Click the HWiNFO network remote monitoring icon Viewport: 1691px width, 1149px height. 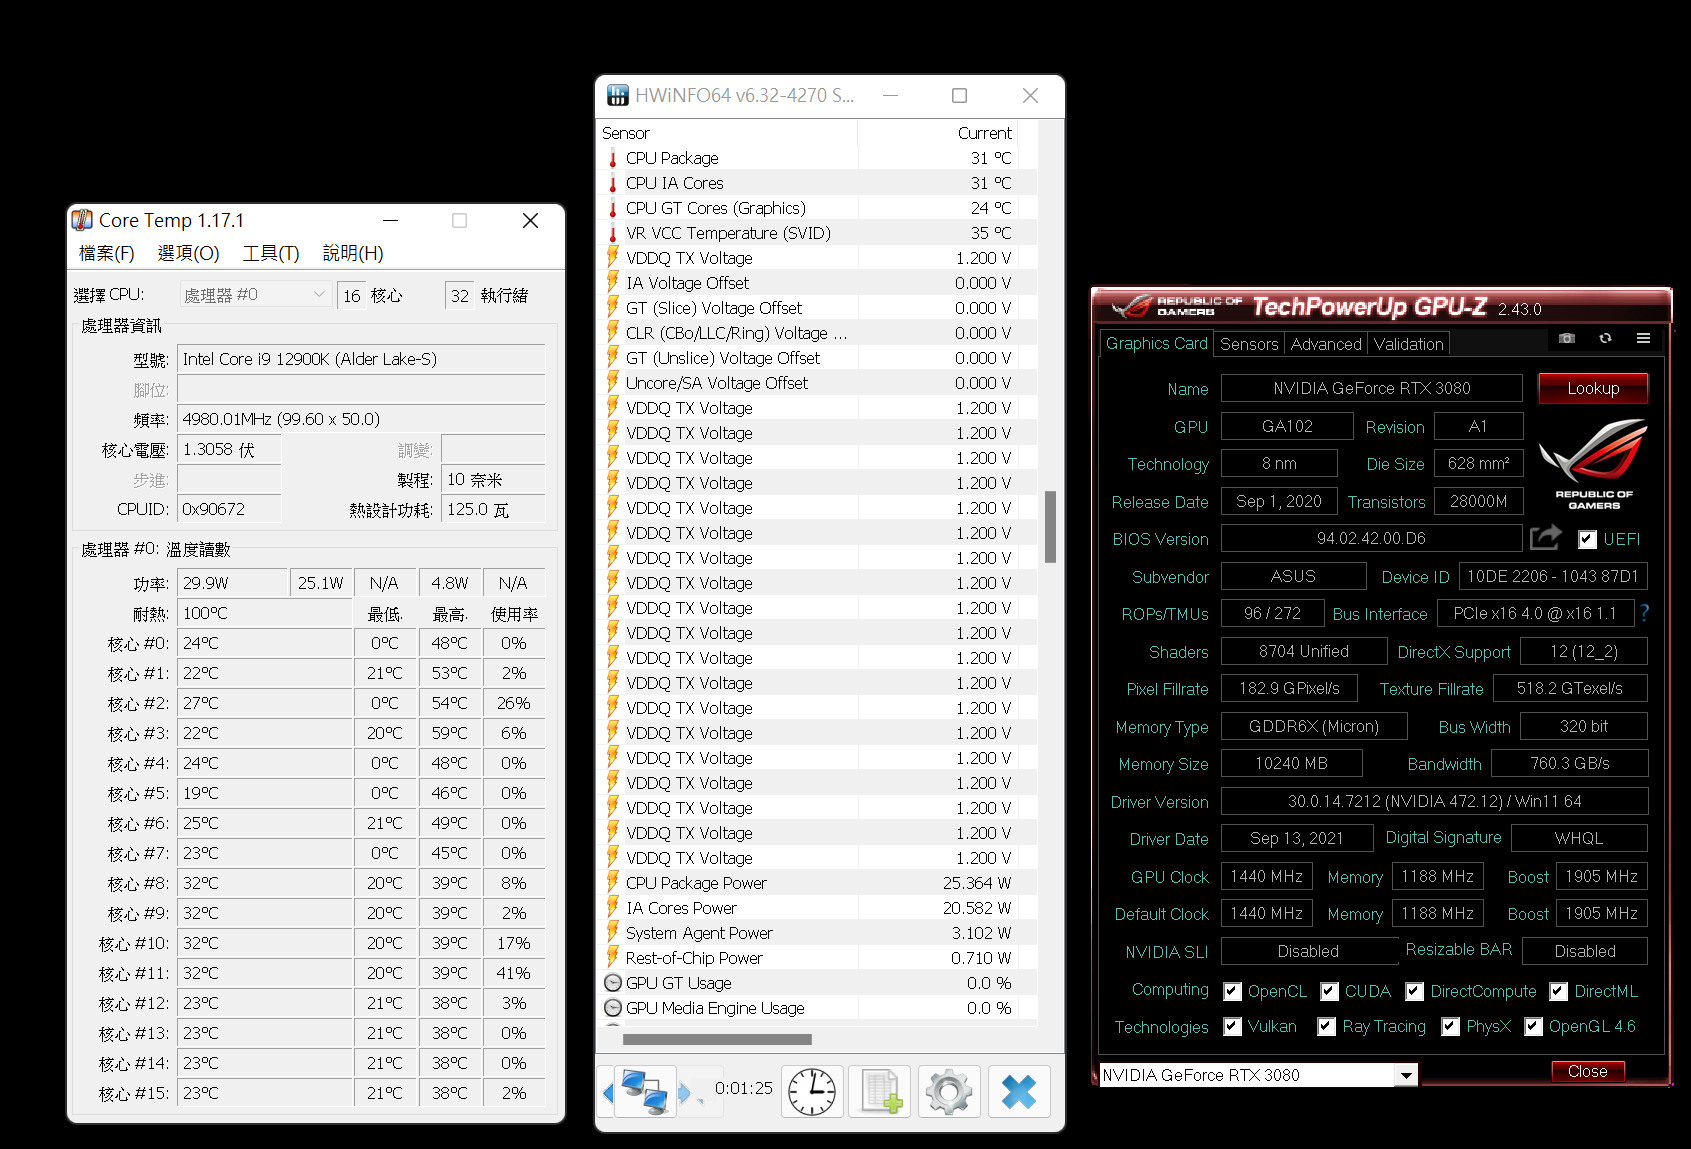[644, 1092]
